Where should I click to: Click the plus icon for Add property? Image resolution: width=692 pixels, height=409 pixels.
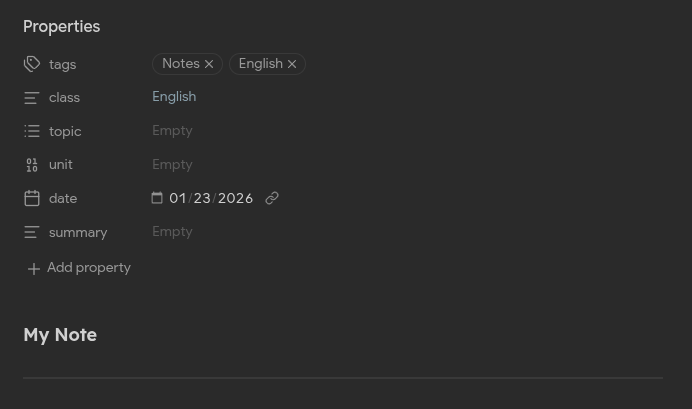click(34, 268)
